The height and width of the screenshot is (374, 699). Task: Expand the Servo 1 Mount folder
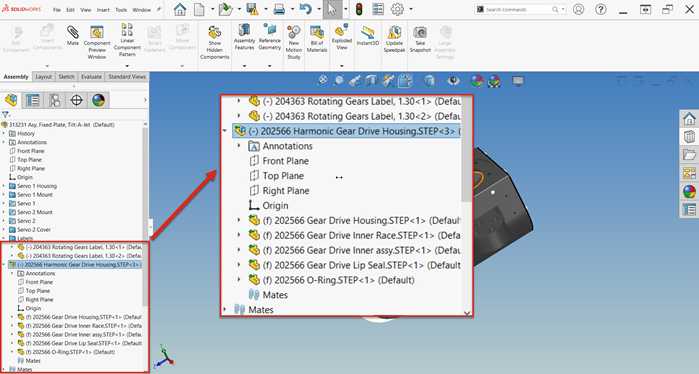[x=4, y=195]
